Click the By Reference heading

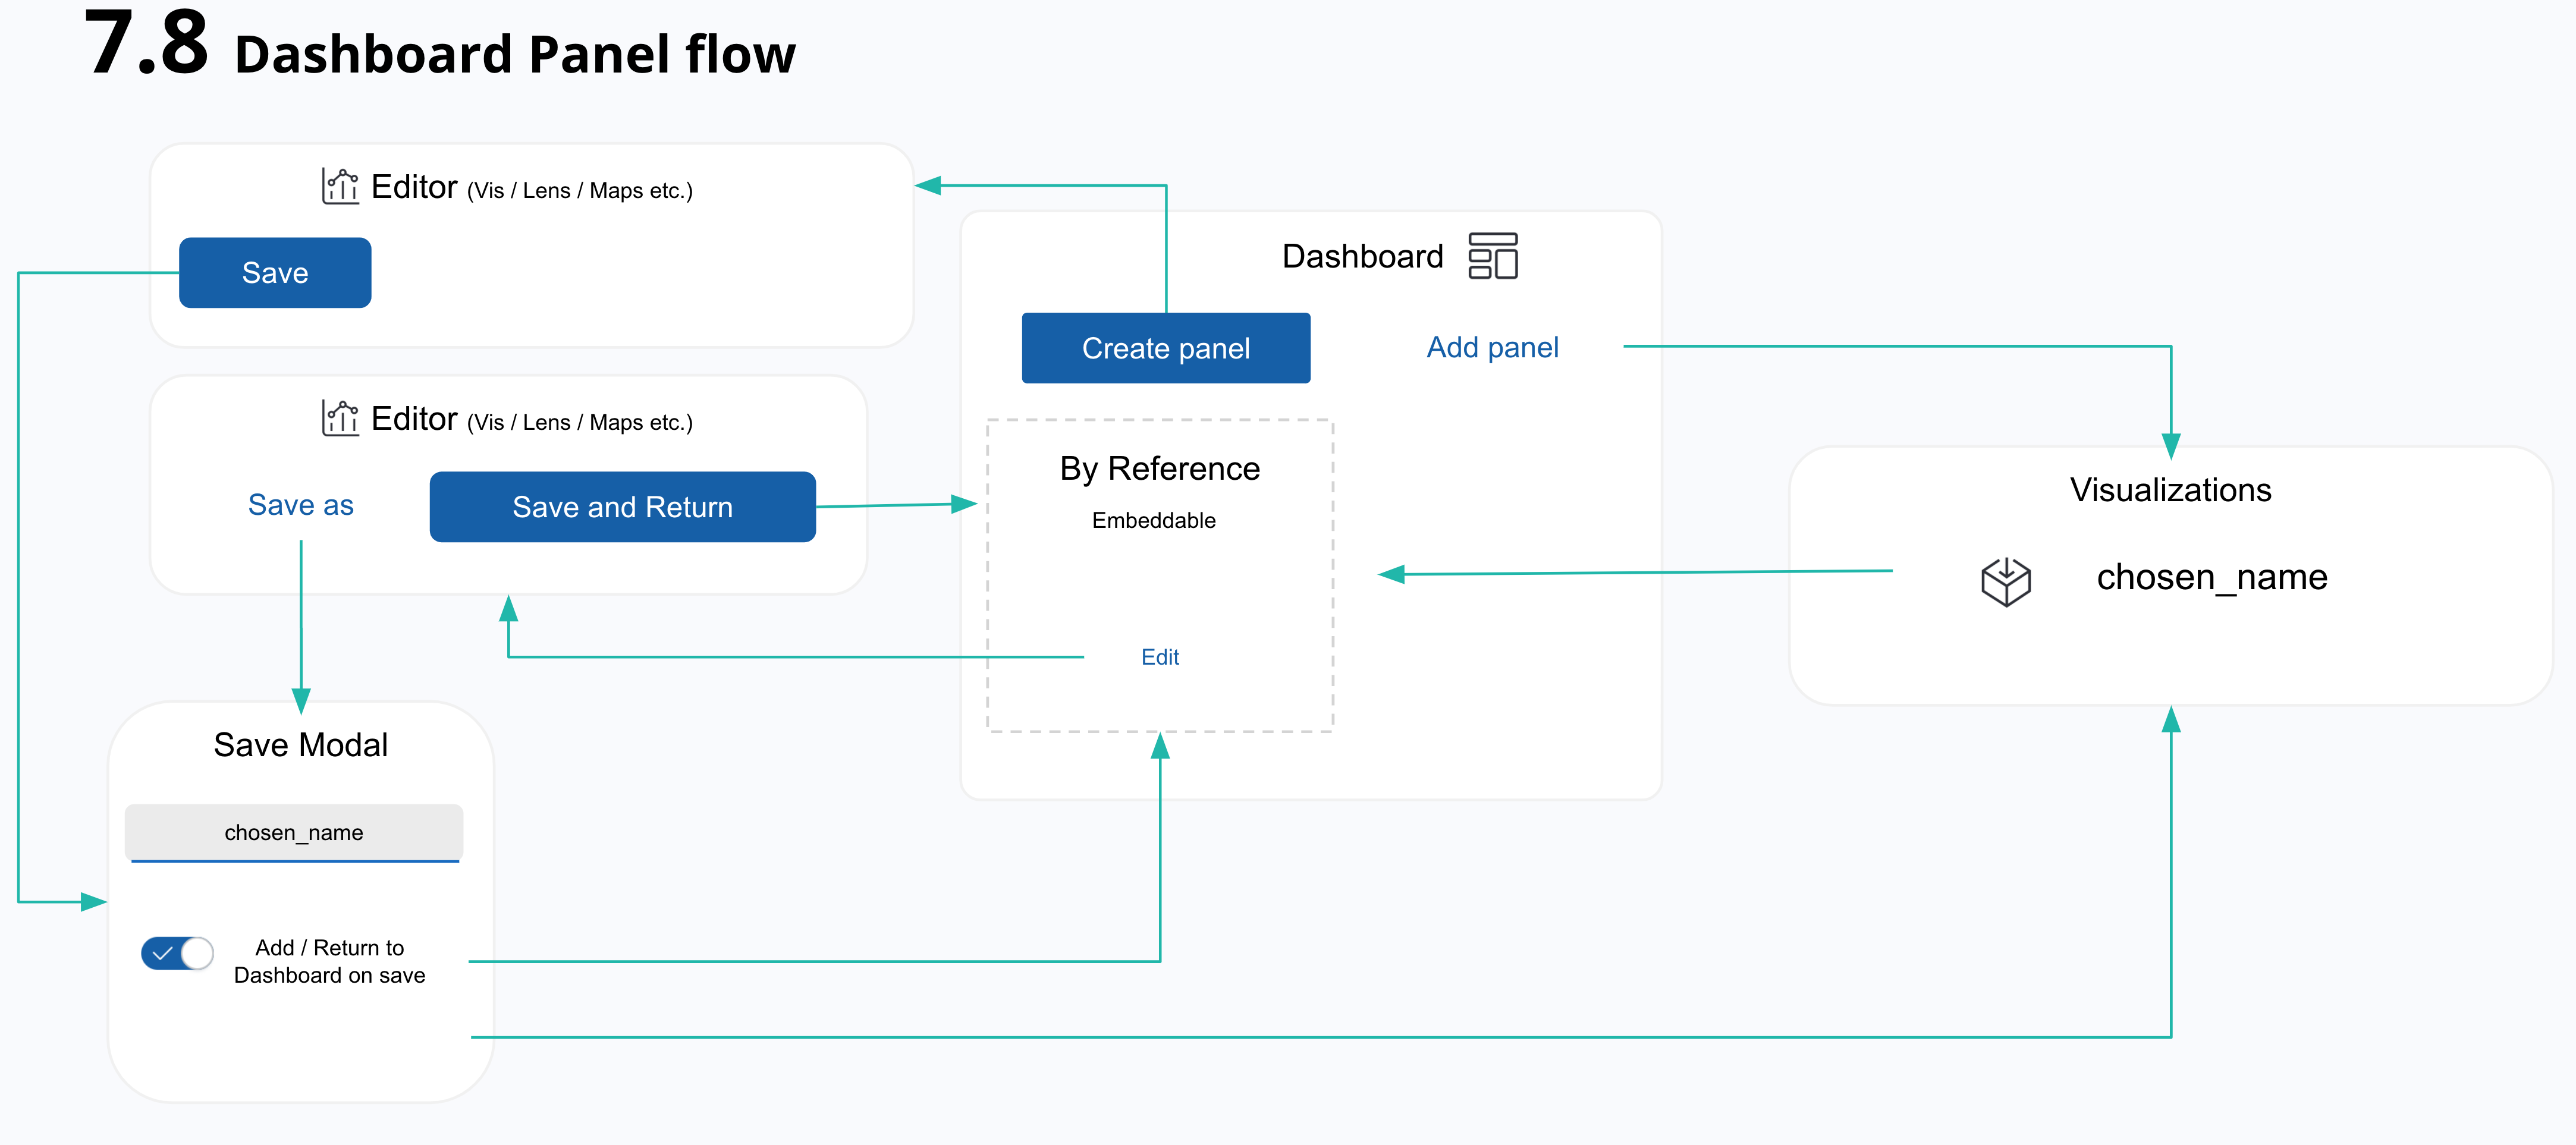(x=1159, y=468)
